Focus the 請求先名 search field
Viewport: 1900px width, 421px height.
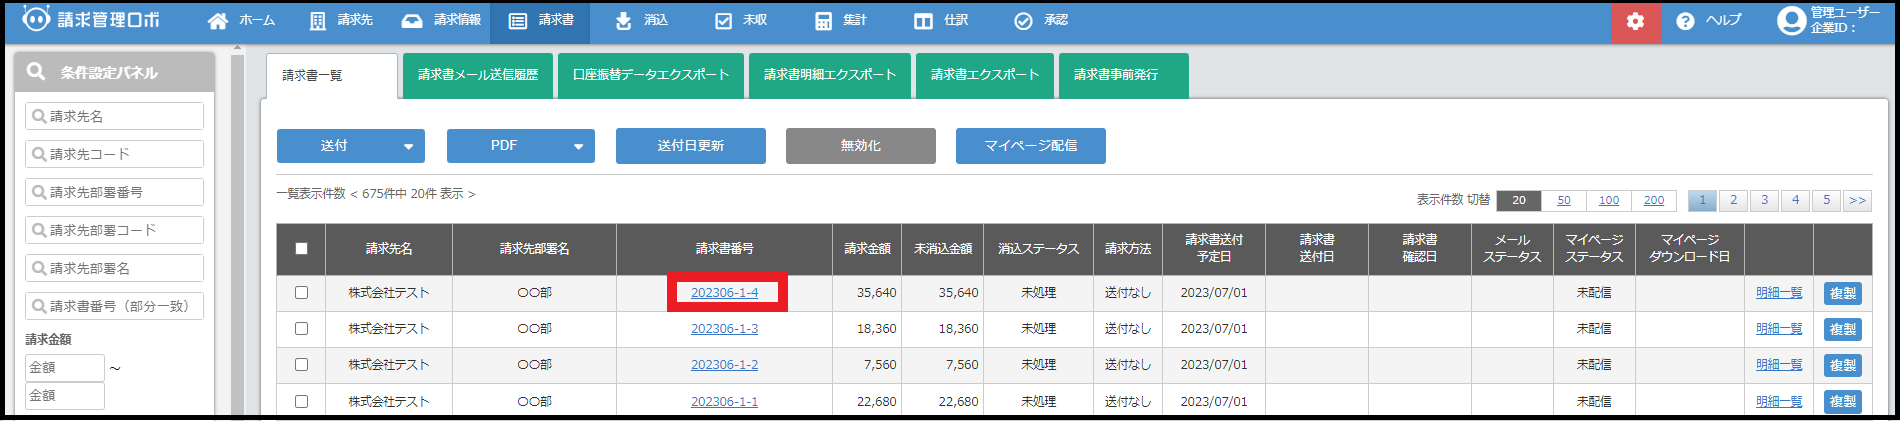114,116
